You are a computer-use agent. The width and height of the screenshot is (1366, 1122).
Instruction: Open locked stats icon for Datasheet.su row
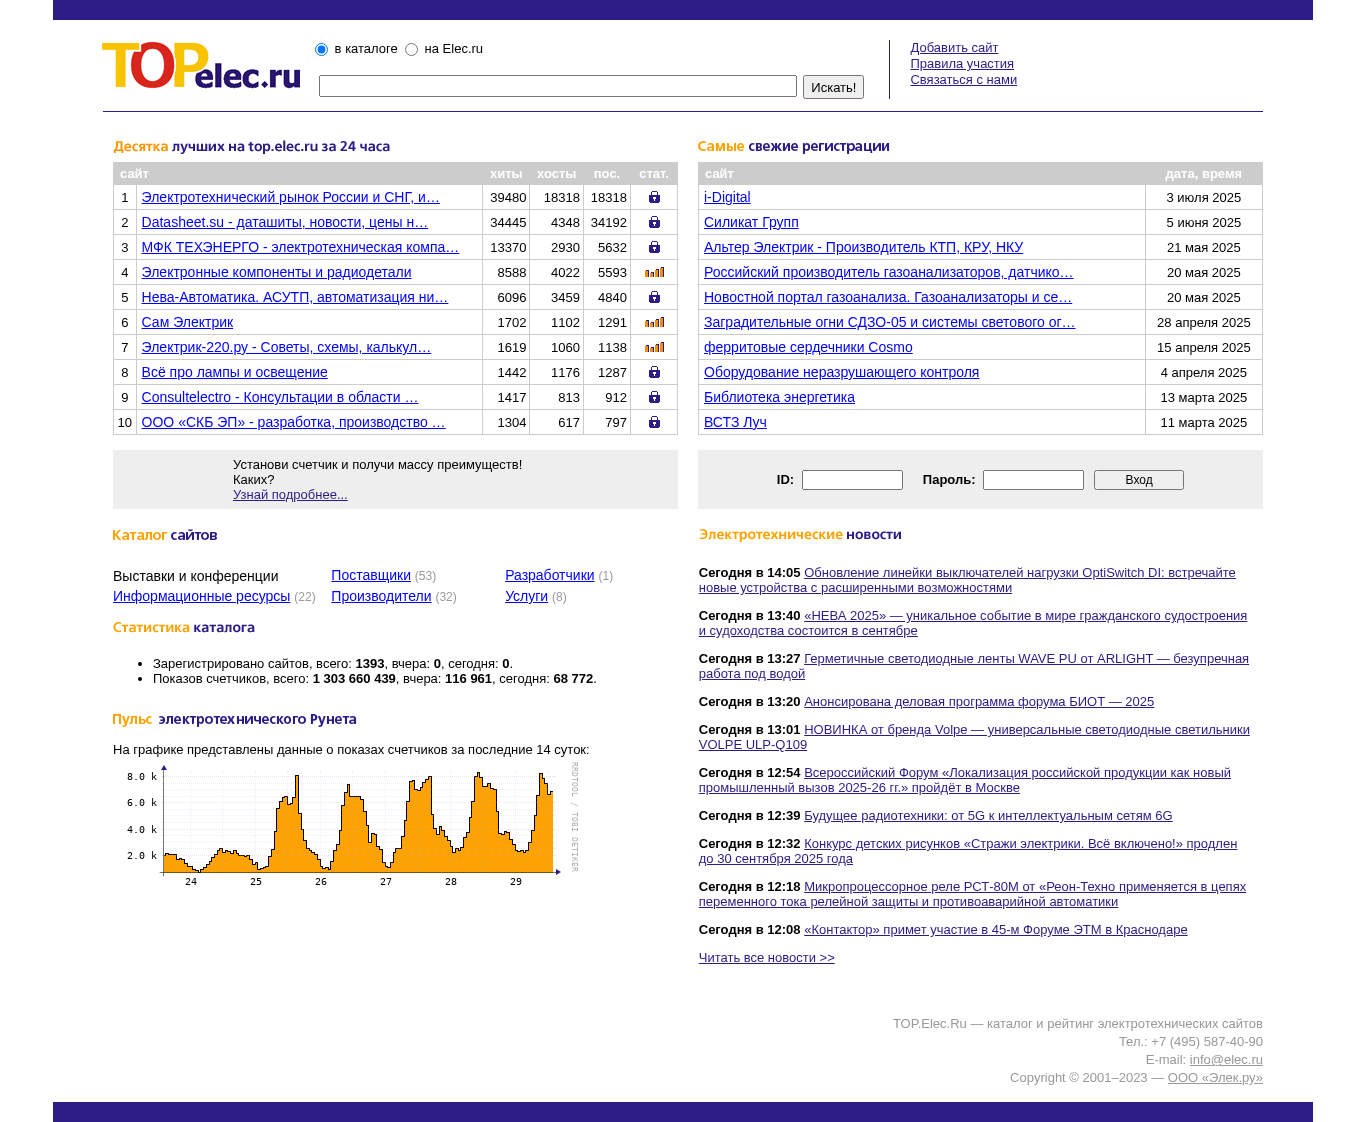[x=654, y=222]
